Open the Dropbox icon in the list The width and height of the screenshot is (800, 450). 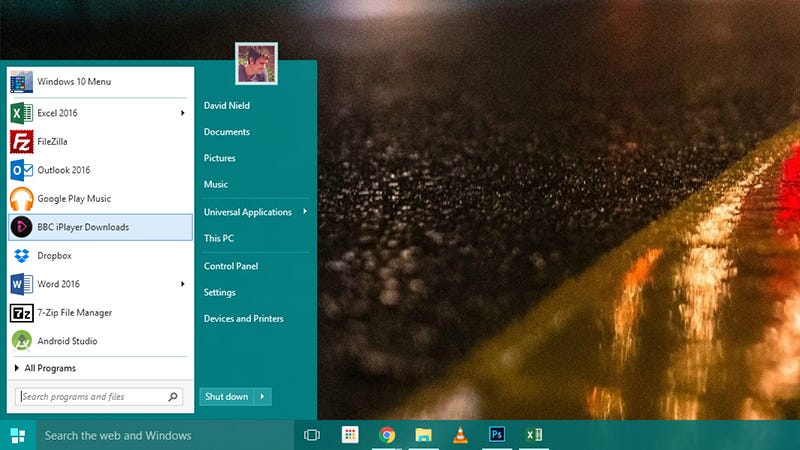pos(21,256)
